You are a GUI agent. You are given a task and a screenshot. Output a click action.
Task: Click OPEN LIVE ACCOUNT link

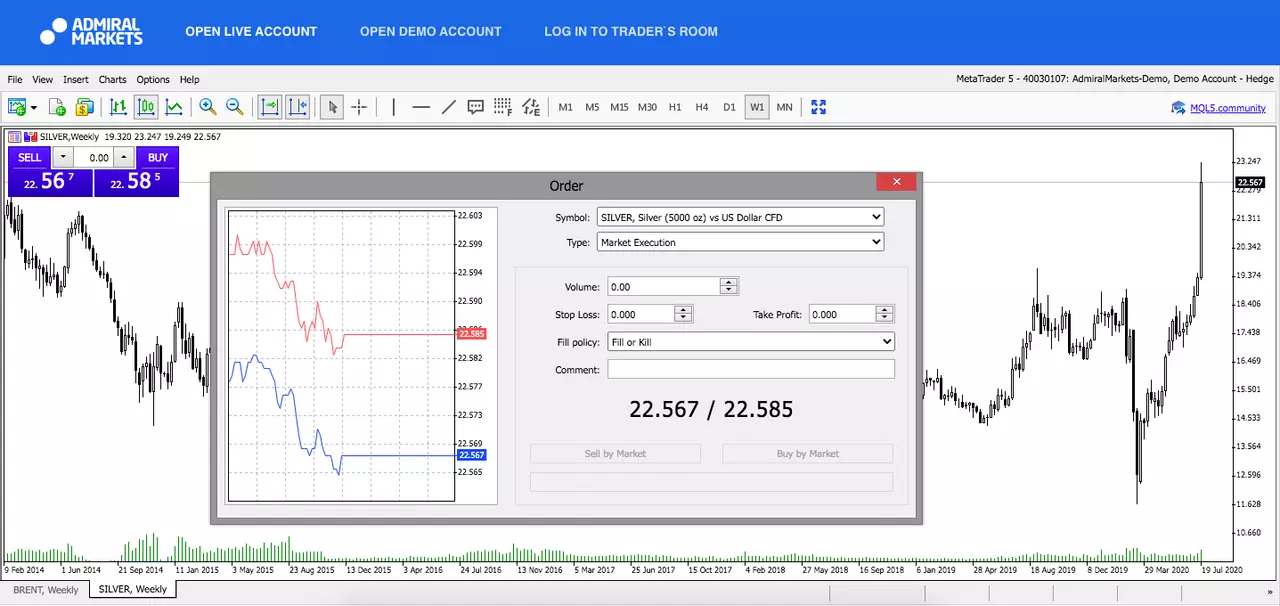tap(251, 31)
